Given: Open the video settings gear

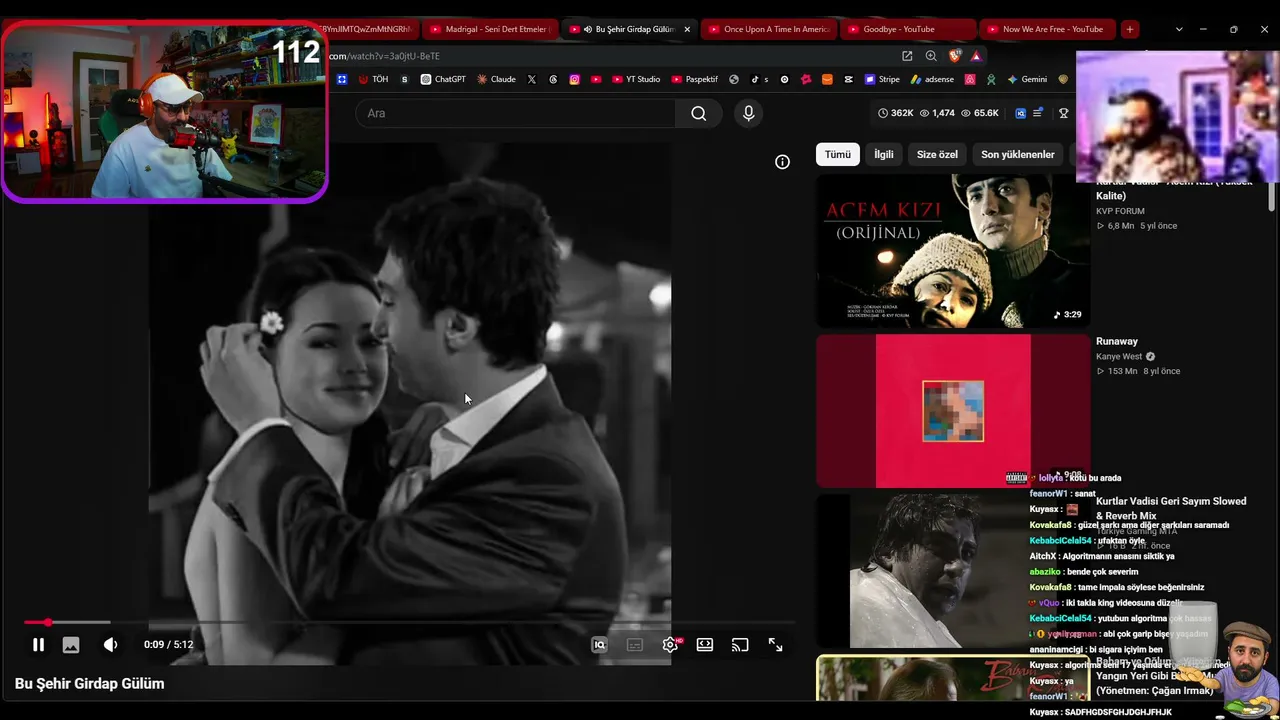Looking at the screenshot, I should 670,645.
